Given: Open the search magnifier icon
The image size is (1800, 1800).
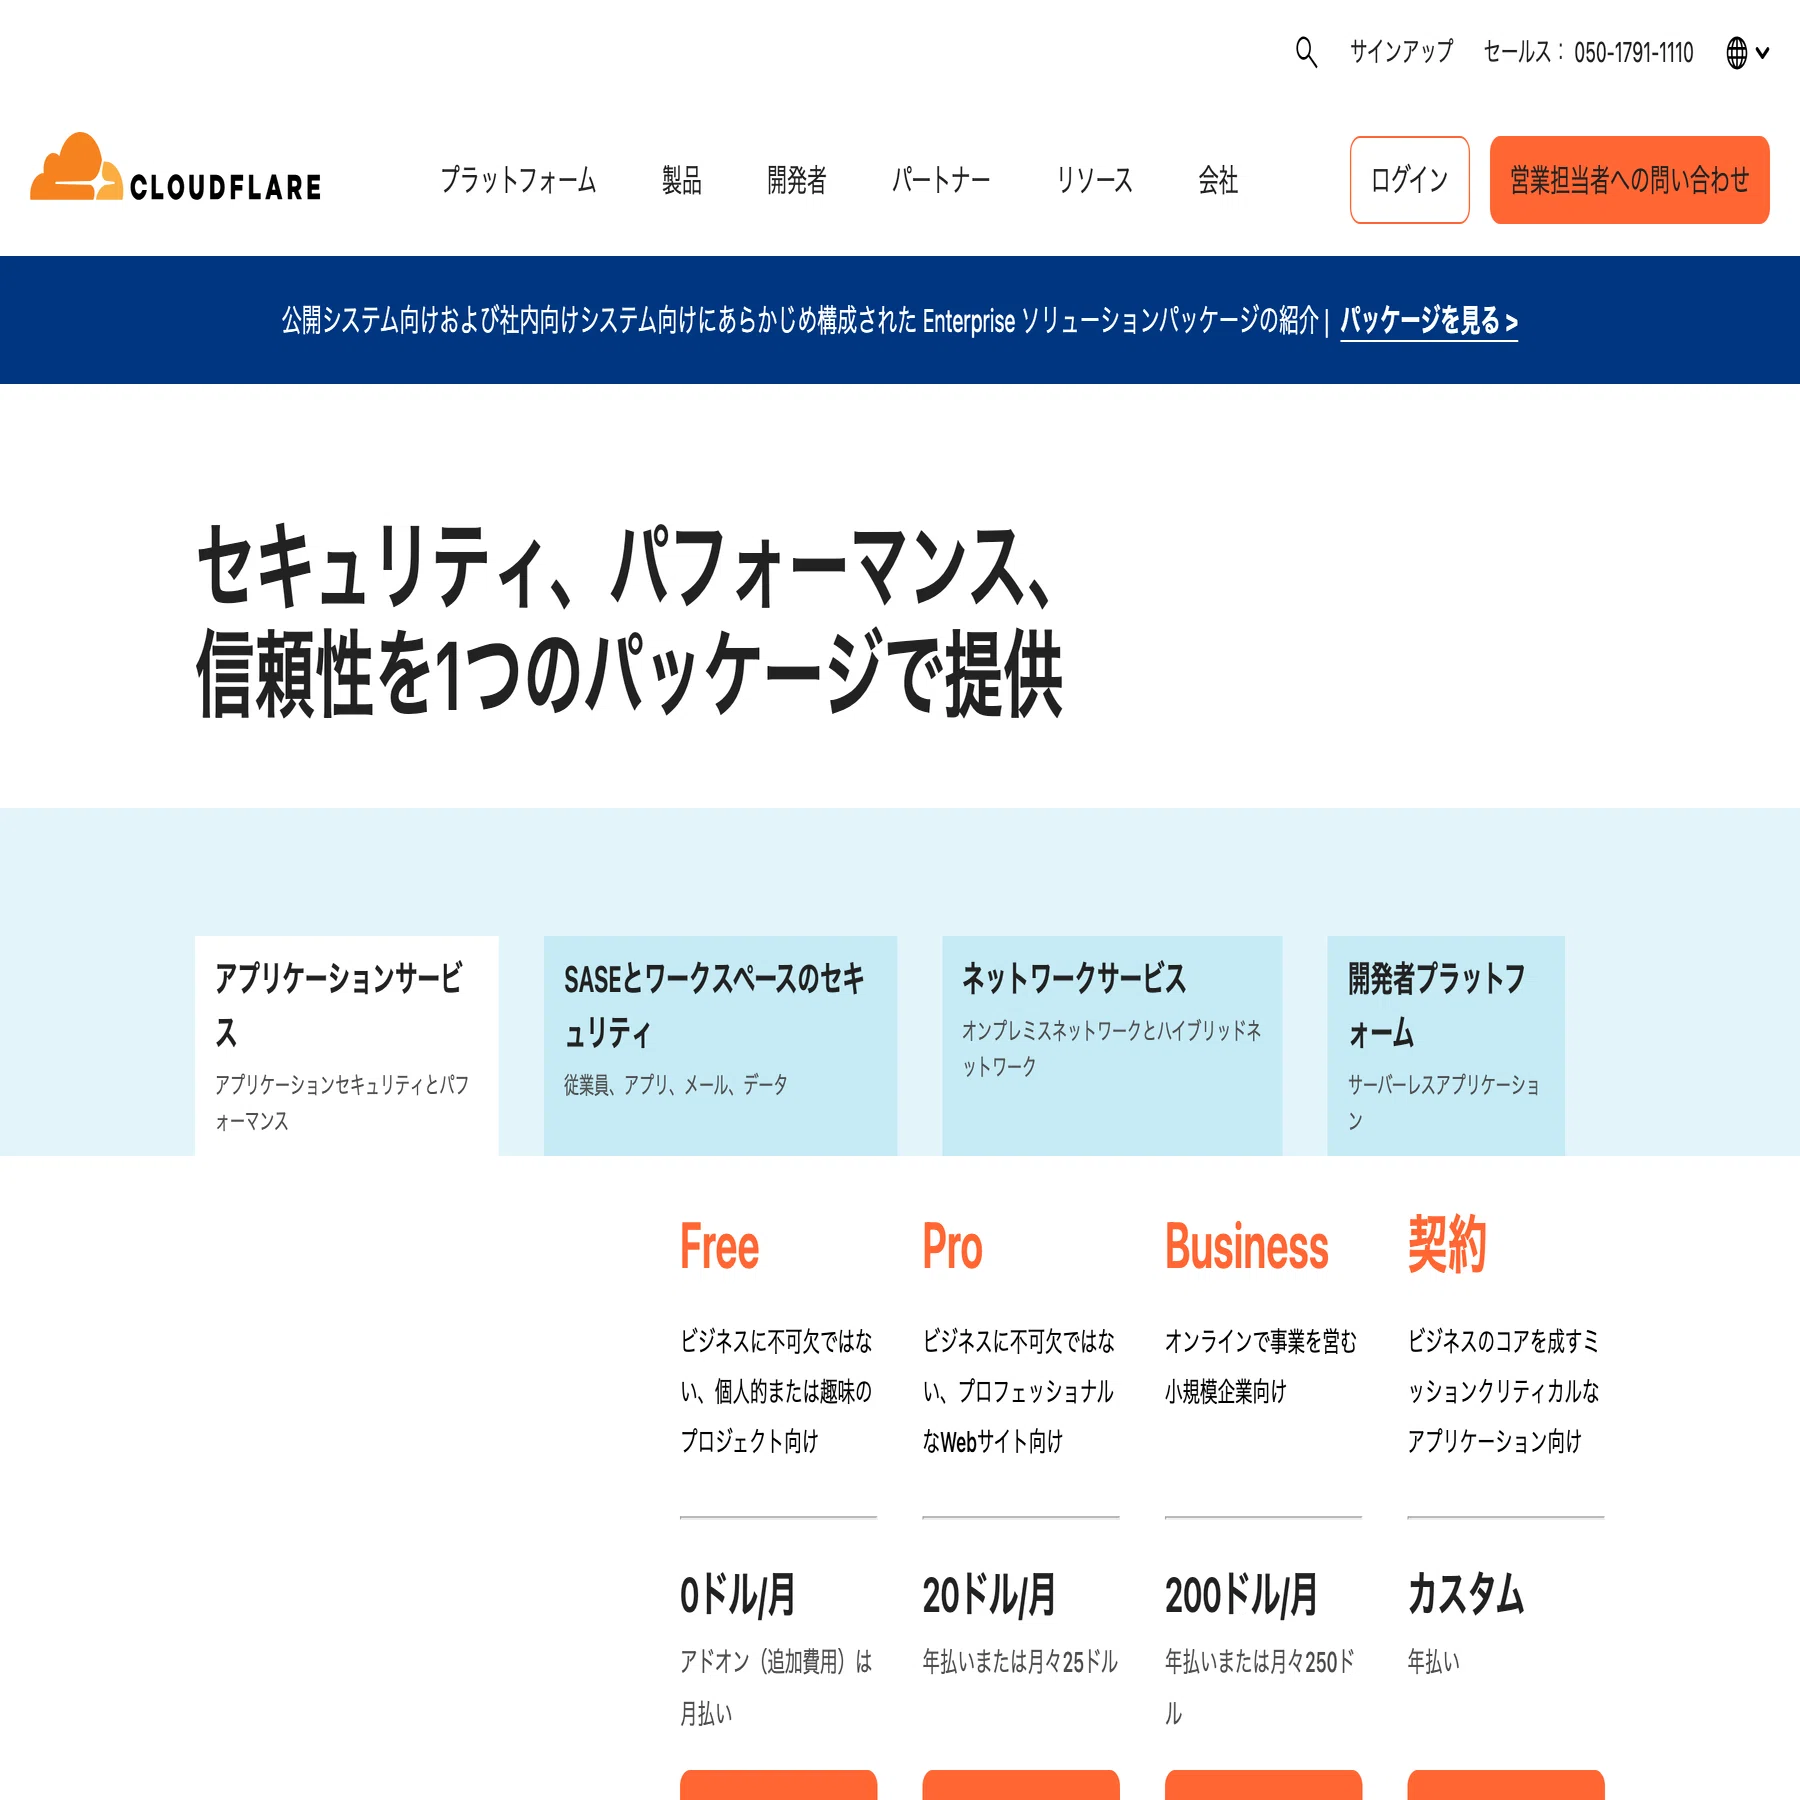Looking at the screenshot, I should click(1306, 52).
